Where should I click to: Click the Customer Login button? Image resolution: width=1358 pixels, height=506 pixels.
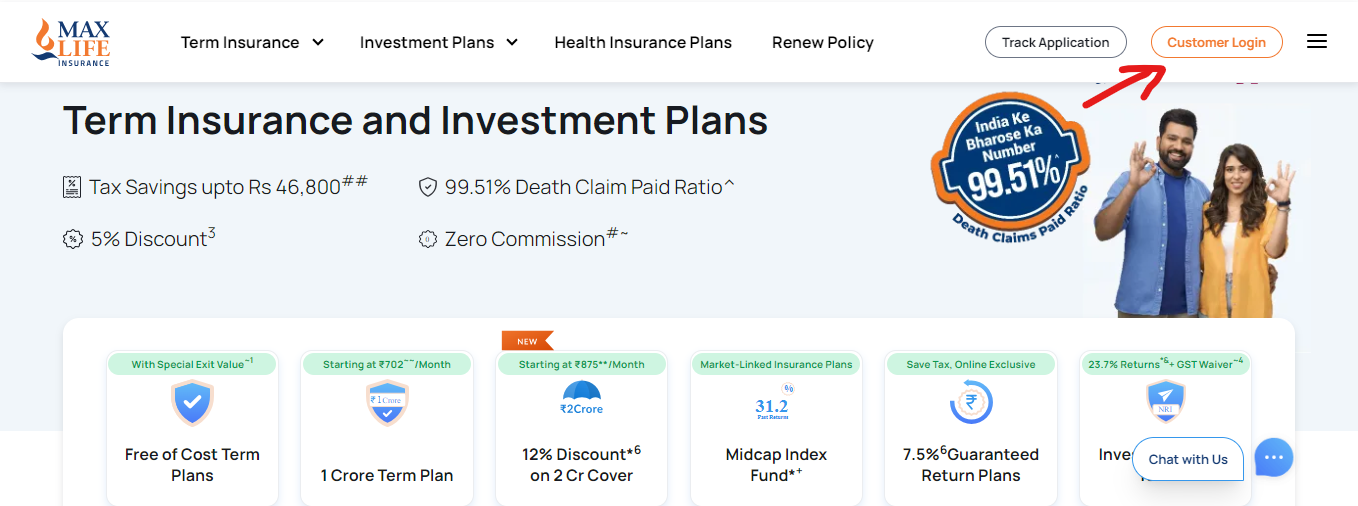pos(1217,42)
